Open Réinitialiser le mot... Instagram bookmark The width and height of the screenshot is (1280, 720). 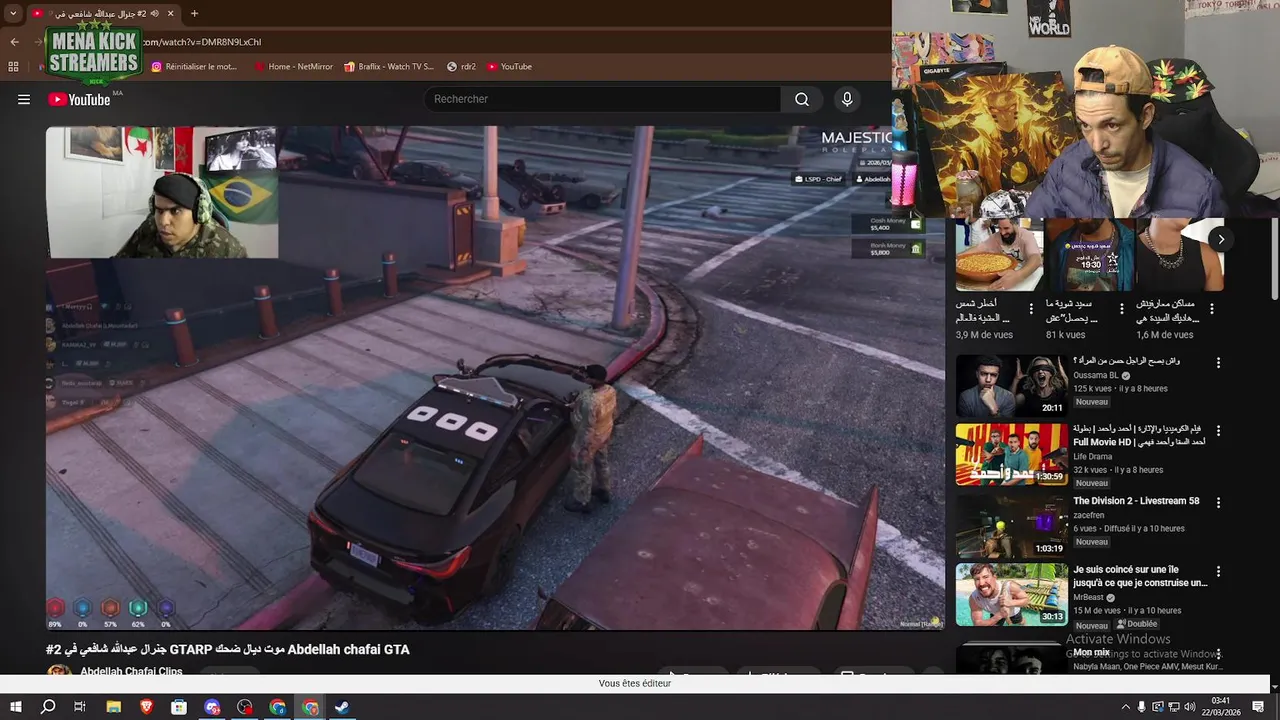click(194, 67)
